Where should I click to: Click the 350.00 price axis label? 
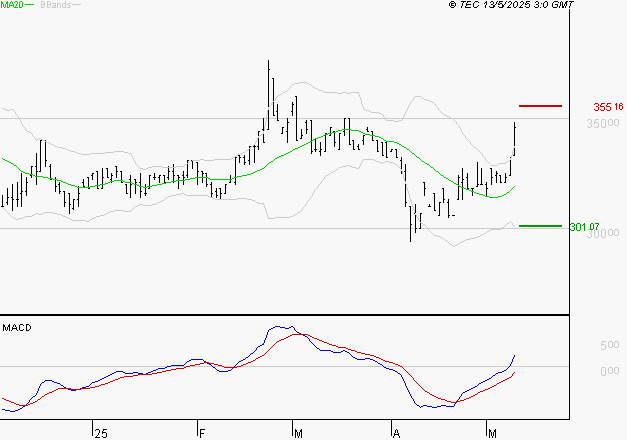[603, 123]
